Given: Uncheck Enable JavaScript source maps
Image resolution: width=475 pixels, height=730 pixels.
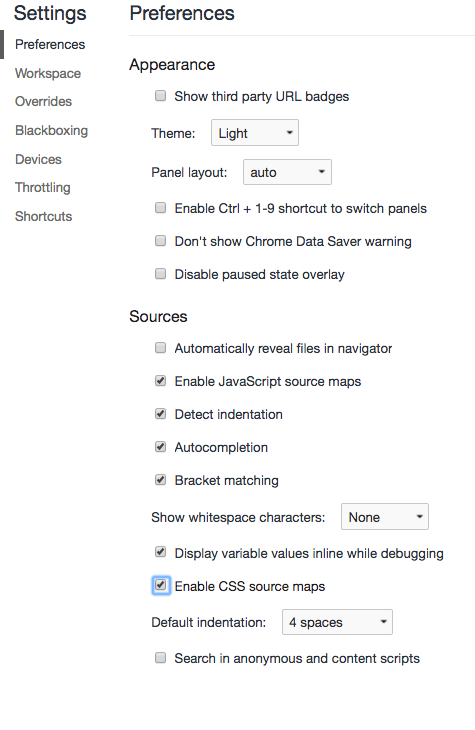Looking at the screenshot, I should 160,381.
